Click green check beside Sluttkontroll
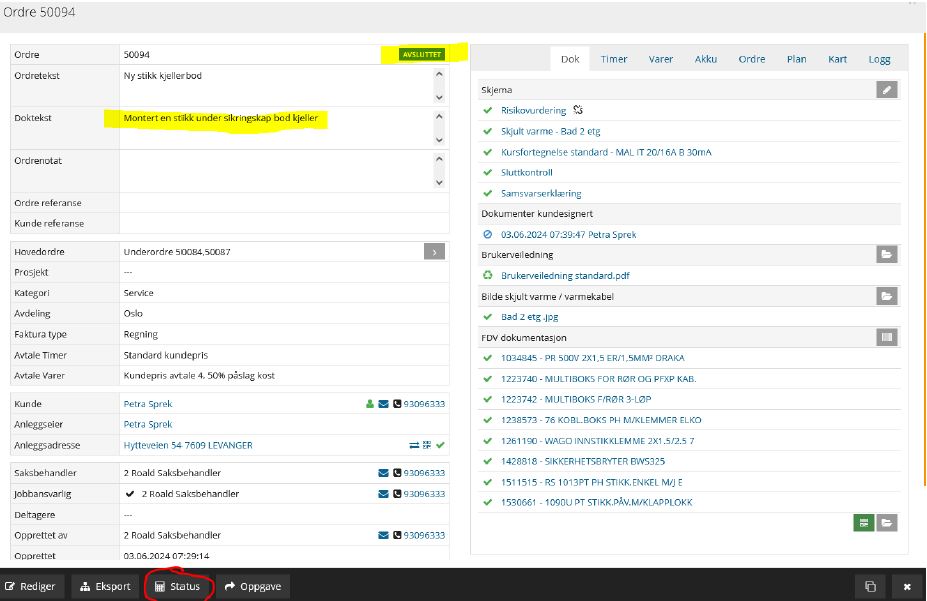This screenshot has width=927, height=601. [x=488, y=173]
